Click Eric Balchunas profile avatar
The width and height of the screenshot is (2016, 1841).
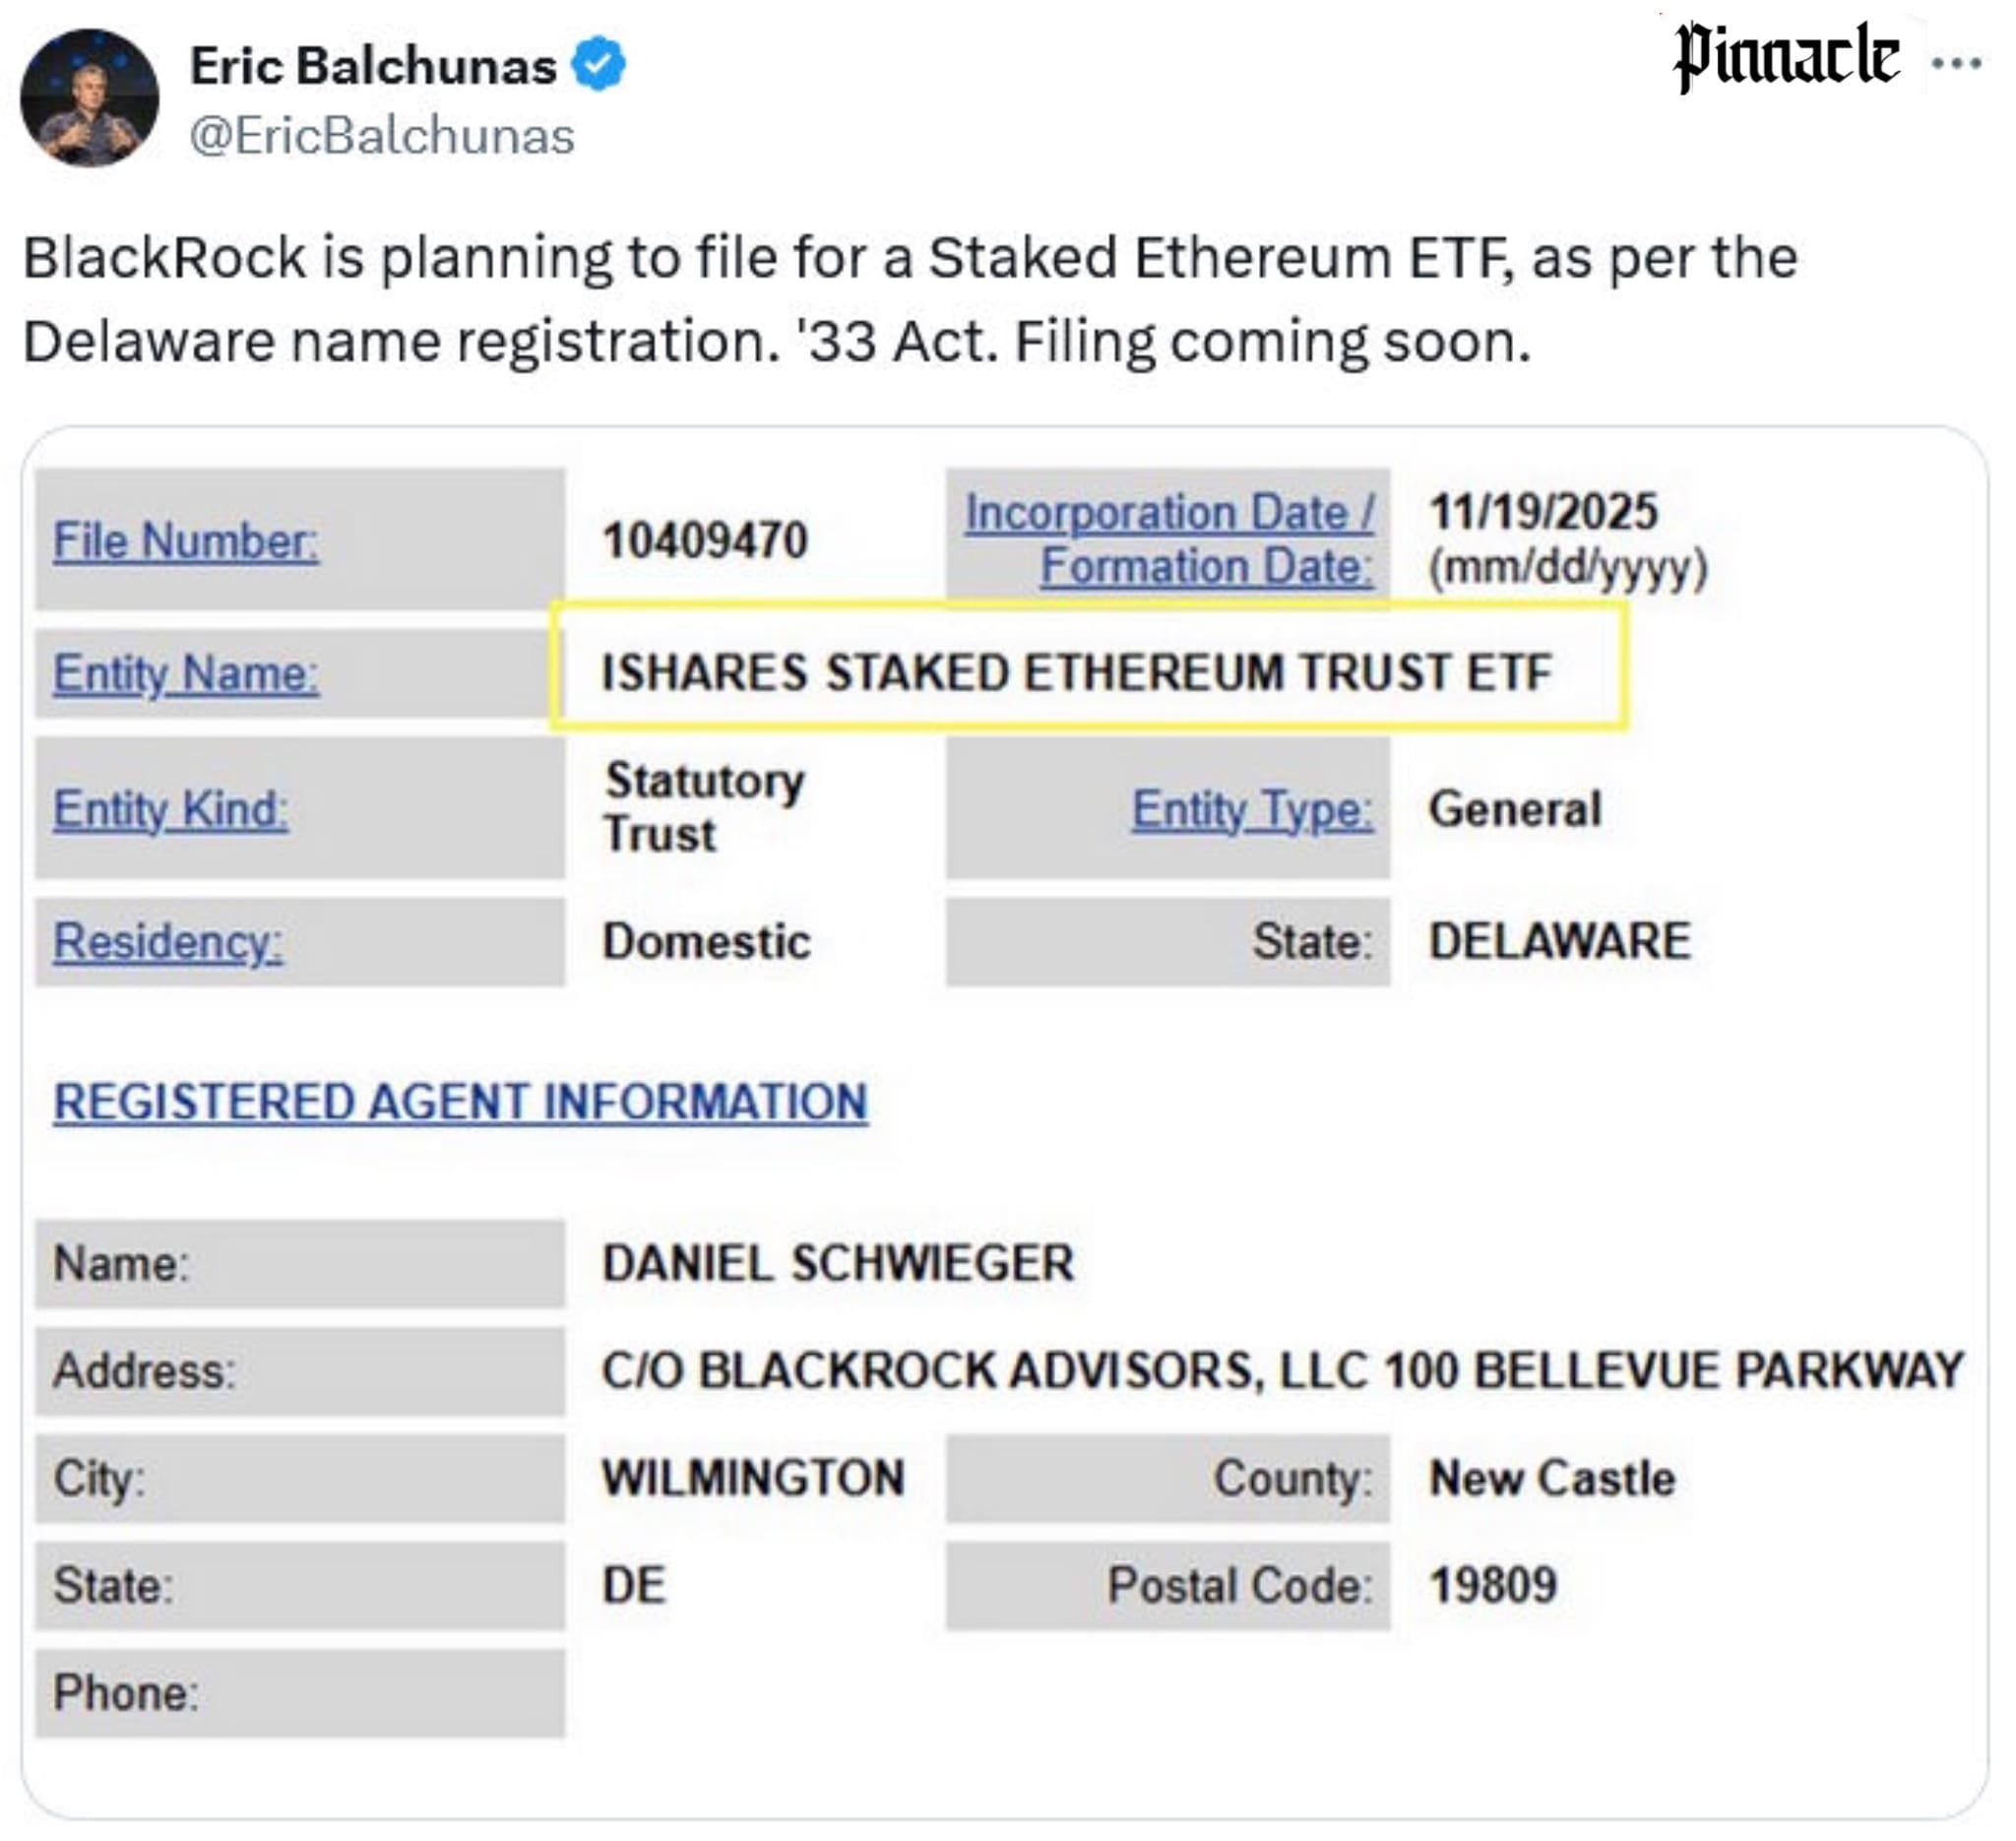(90, 98)
